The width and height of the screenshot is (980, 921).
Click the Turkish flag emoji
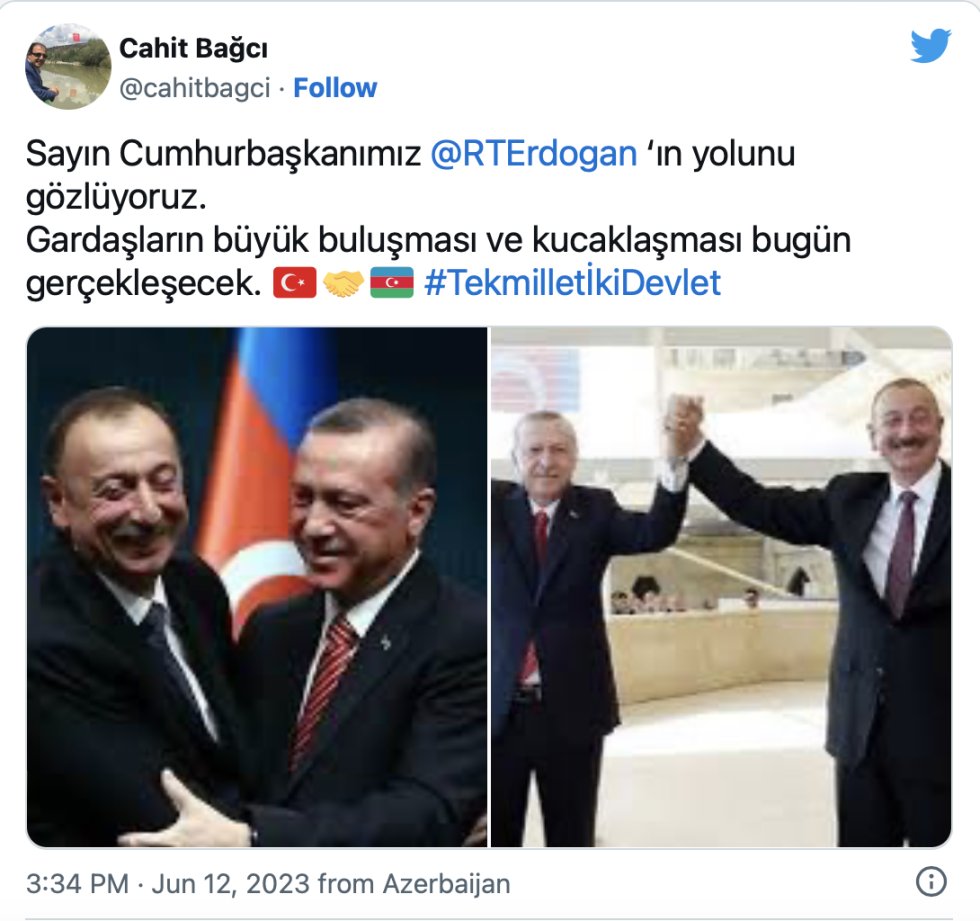pos(295,283)
